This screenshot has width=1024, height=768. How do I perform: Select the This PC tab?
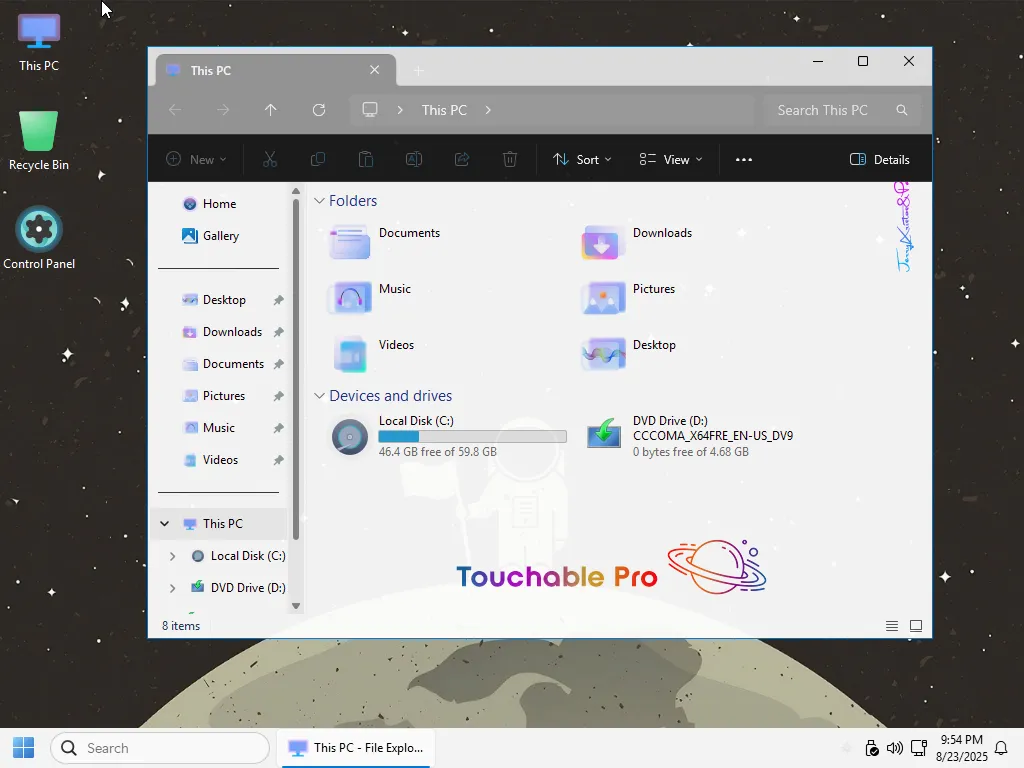pos(276,70)
